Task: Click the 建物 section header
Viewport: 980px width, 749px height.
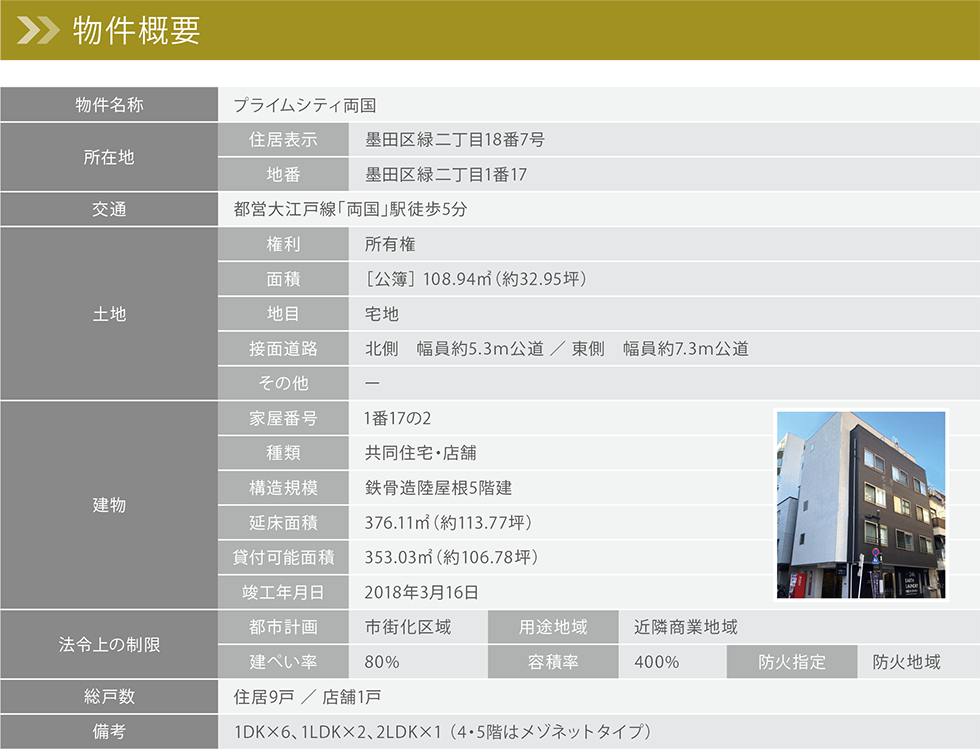Action: (x=109, y=505)
